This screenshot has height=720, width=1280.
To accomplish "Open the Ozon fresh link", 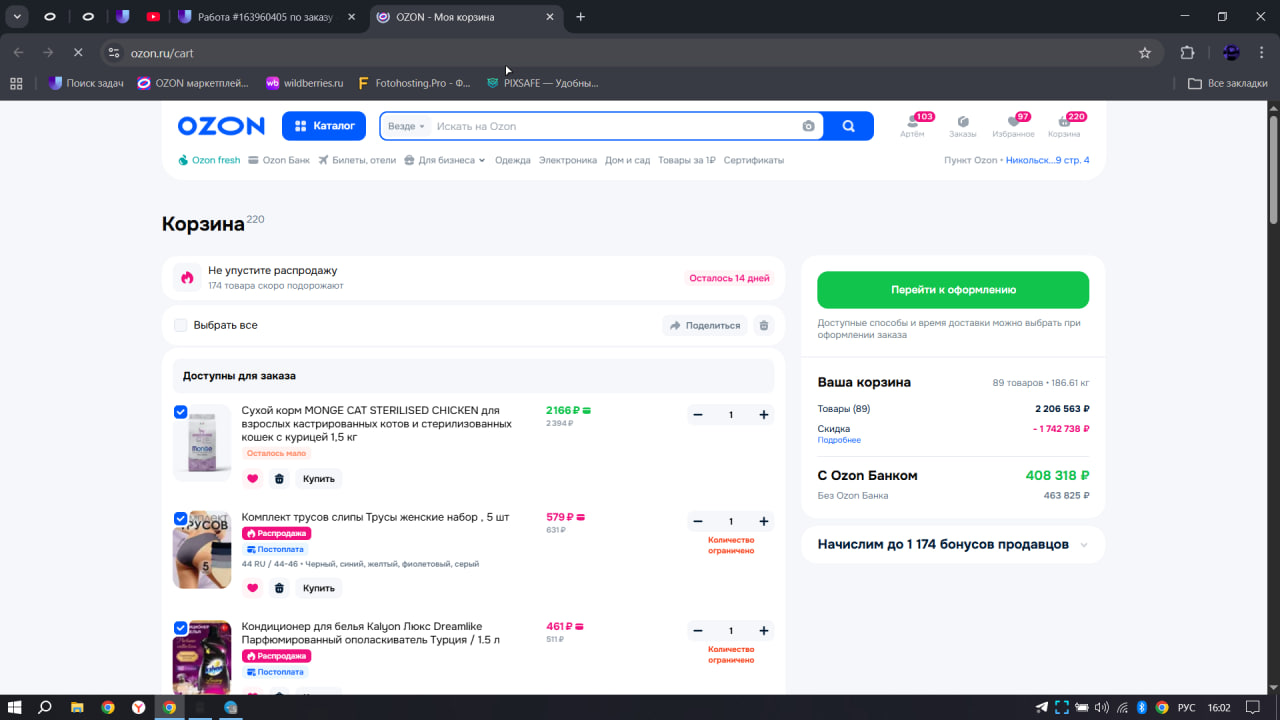I will (x=209, y=160).
